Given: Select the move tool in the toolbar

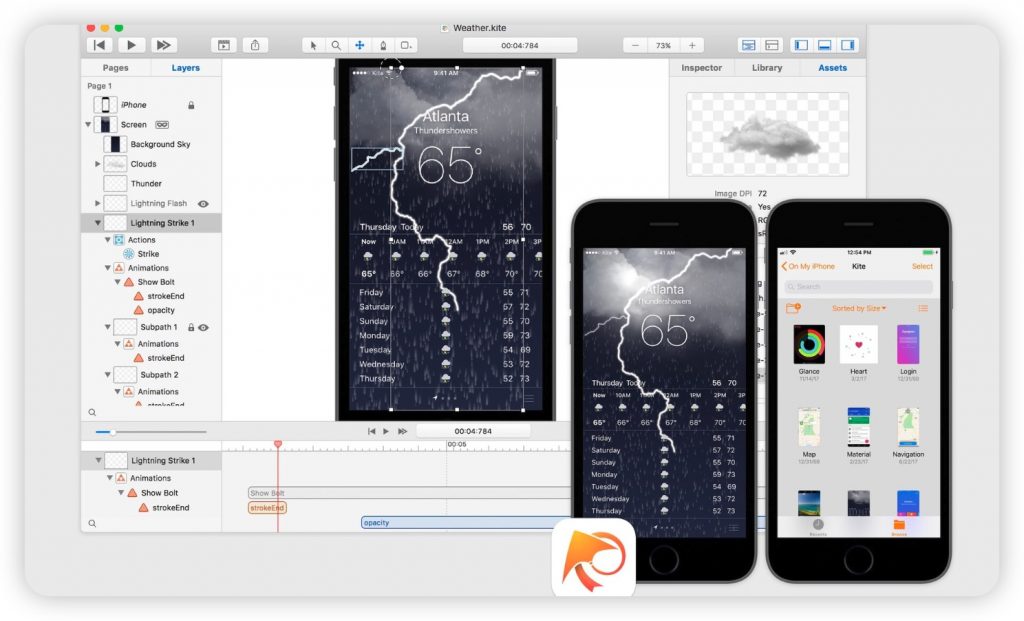Looking at the screenshot, I should [359, 45].
